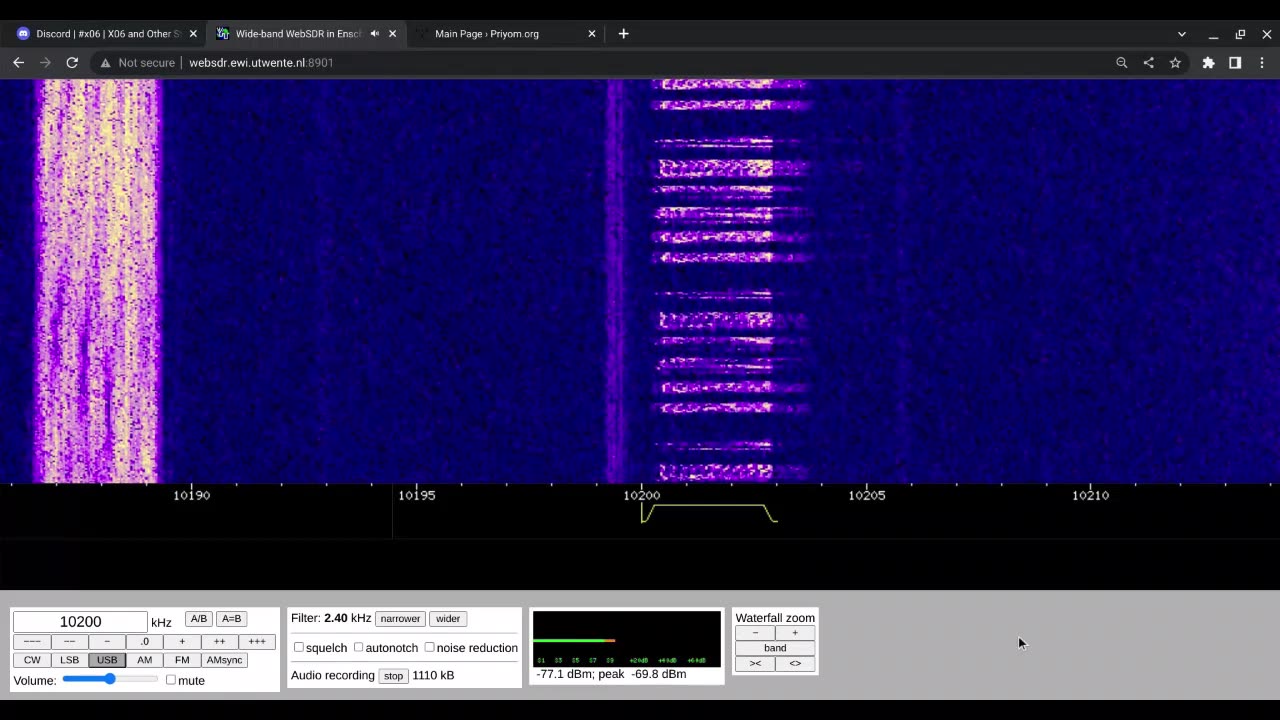Click the share page icon in address bar
The height and width of the screenshot is (720, 1280).
1148,62
